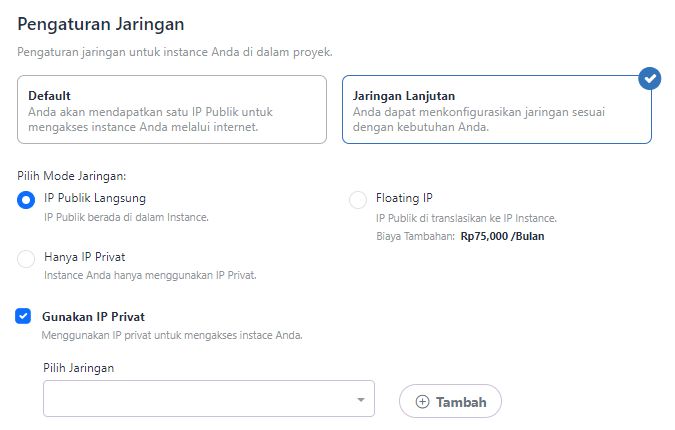Uncheck the Gunakan IP Privat checkbox
The width and height of the screenshot is (675, 430).
(x=23, y=316)
